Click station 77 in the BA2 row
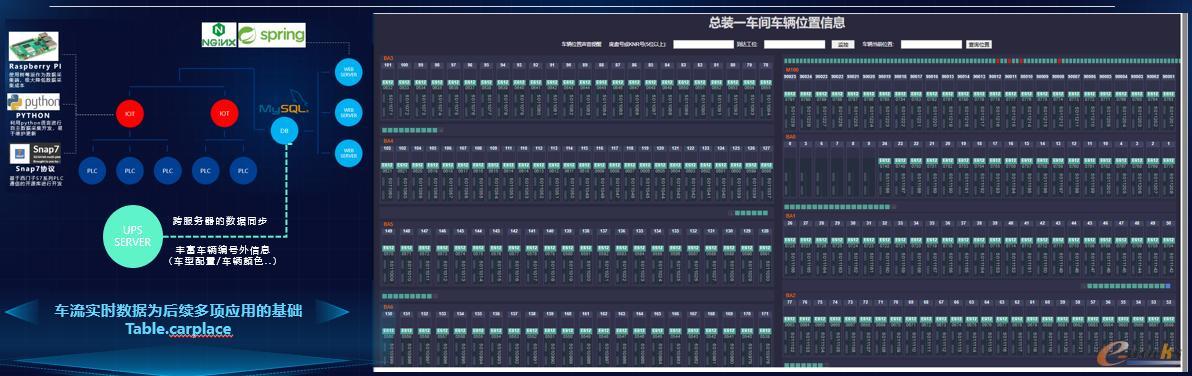This screenshot has height=376, width=1192. tap(790, 302)
